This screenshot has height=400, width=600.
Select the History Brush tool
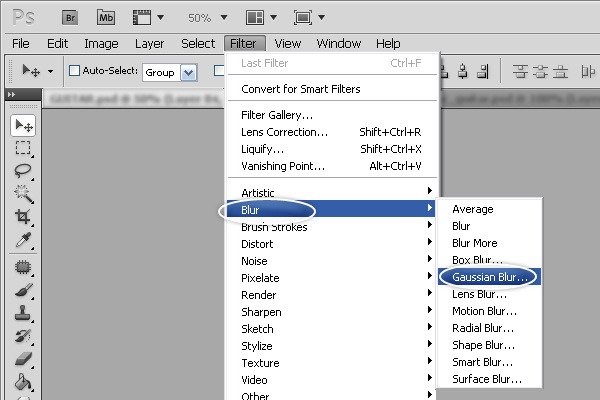[x=23, y=336]
